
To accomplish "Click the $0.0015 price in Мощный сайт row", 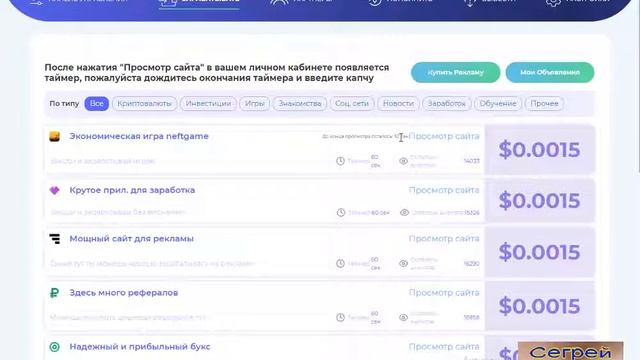I will pos(539,252).
